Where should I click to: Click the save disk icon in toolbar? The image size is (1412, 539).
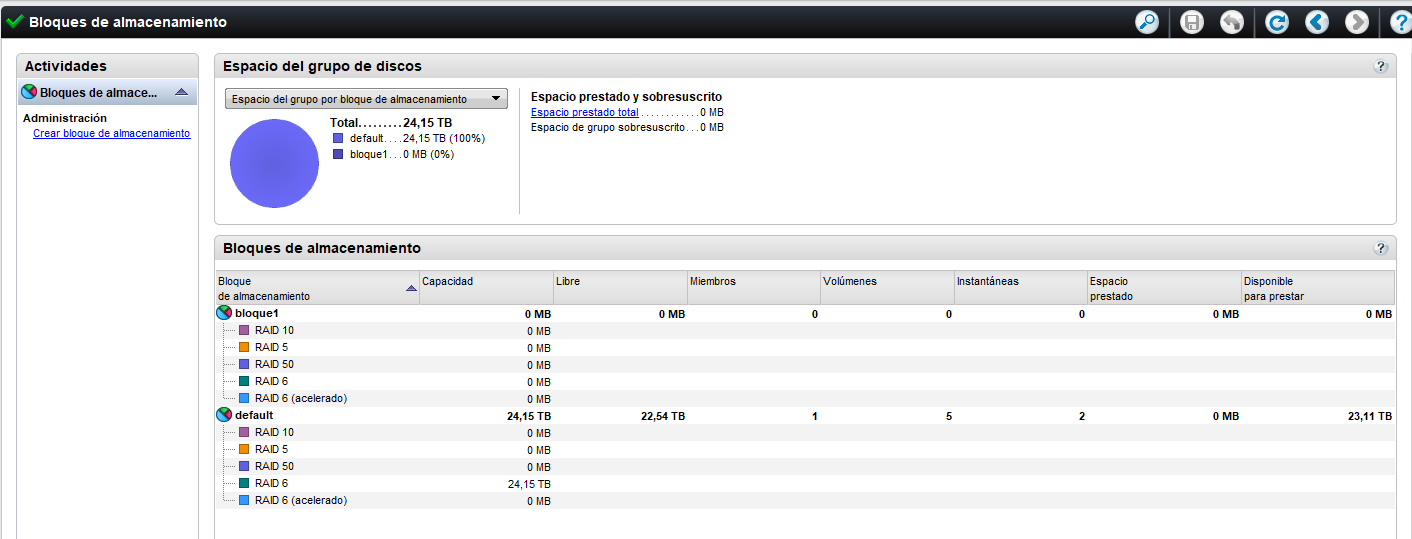point(1192,22)
